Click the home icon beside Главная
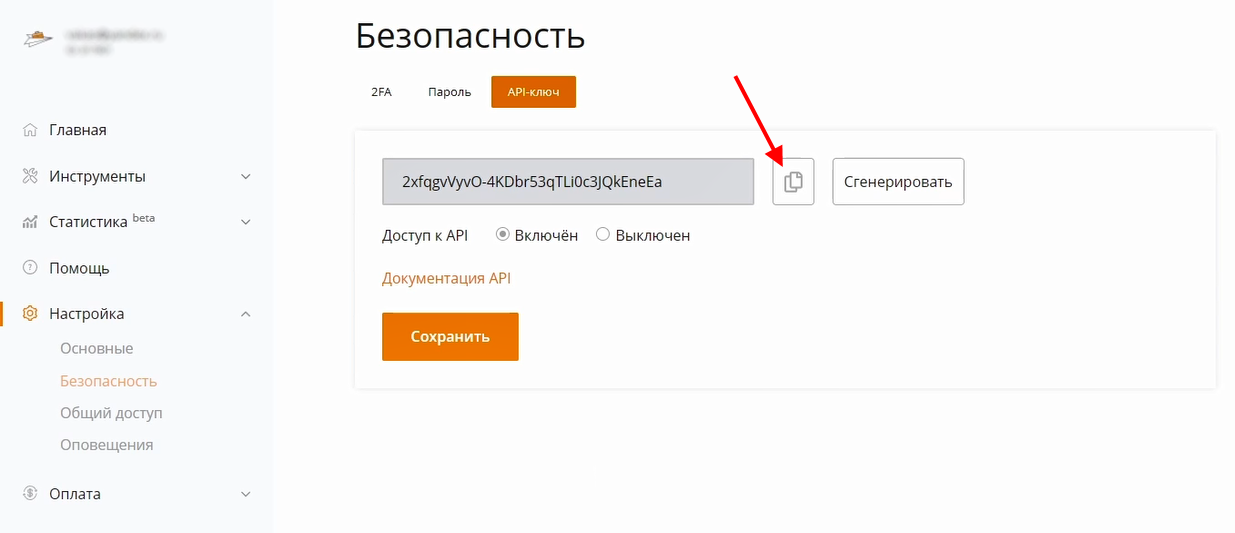Screen dimensions: 1235x533 30,130
